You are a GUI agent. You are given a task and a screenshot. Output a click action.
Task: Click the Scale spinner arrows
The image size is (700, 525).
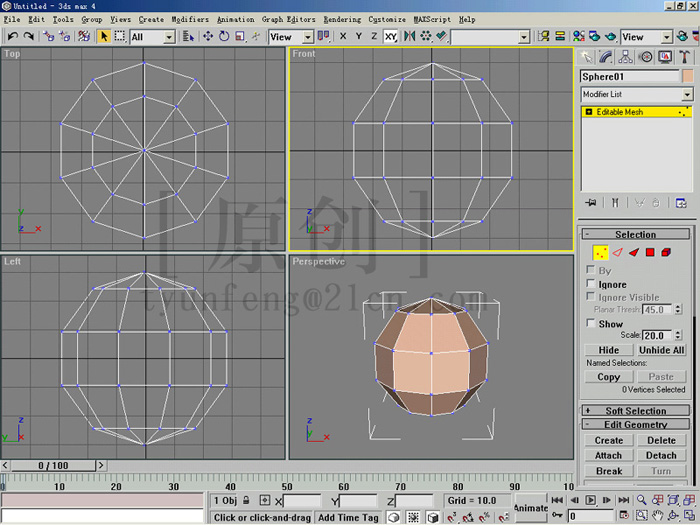678,335
